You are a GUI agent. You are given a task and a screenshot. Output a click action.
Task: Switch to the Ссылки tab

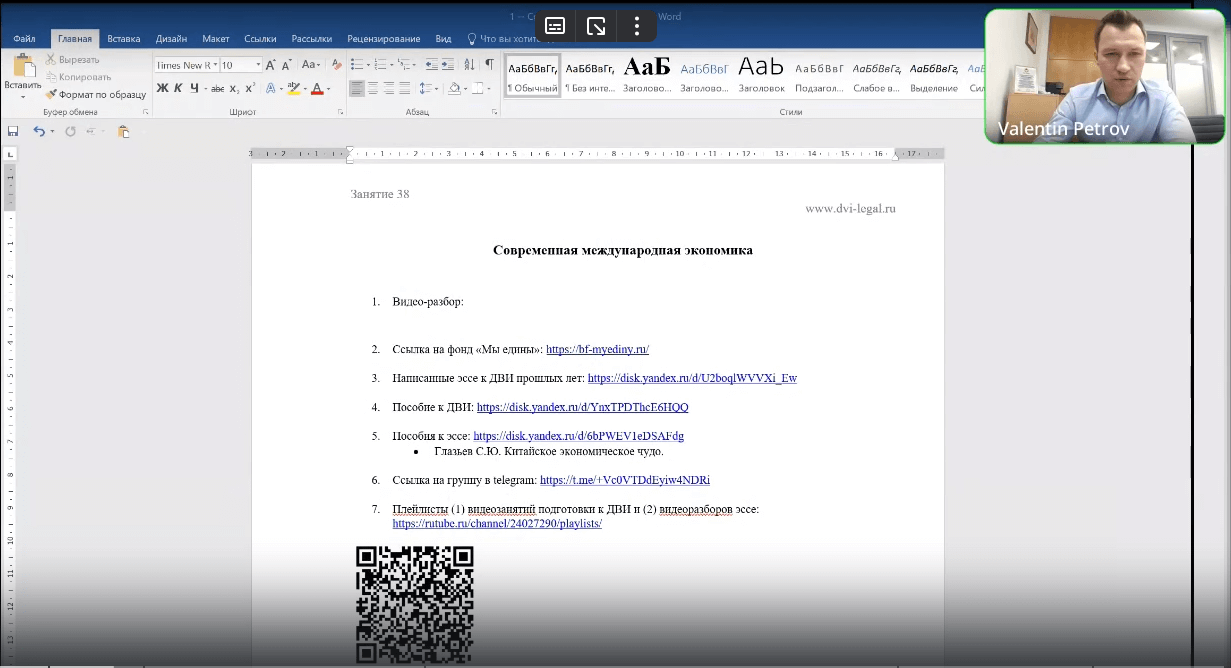pos(260,39)
